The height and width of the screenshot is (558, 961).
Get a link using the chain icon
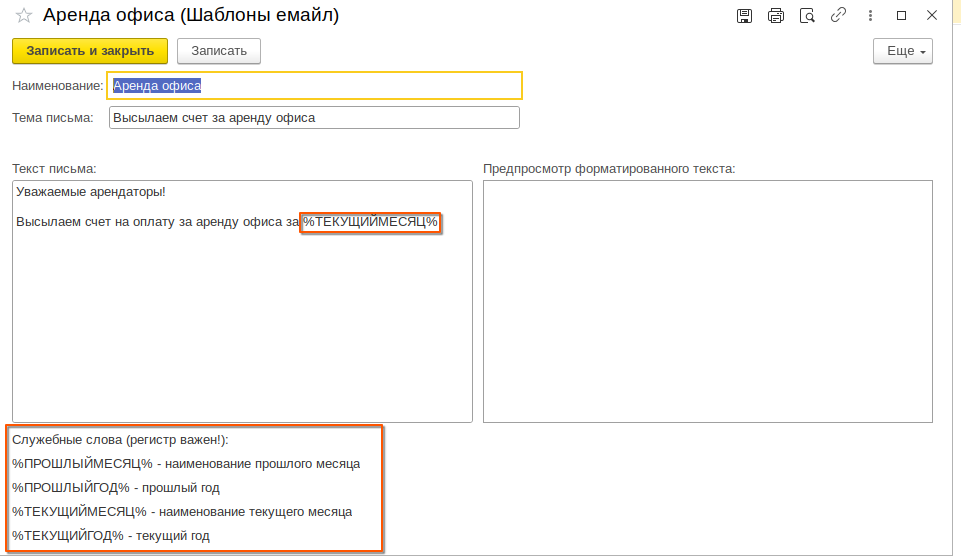(838, 16)
